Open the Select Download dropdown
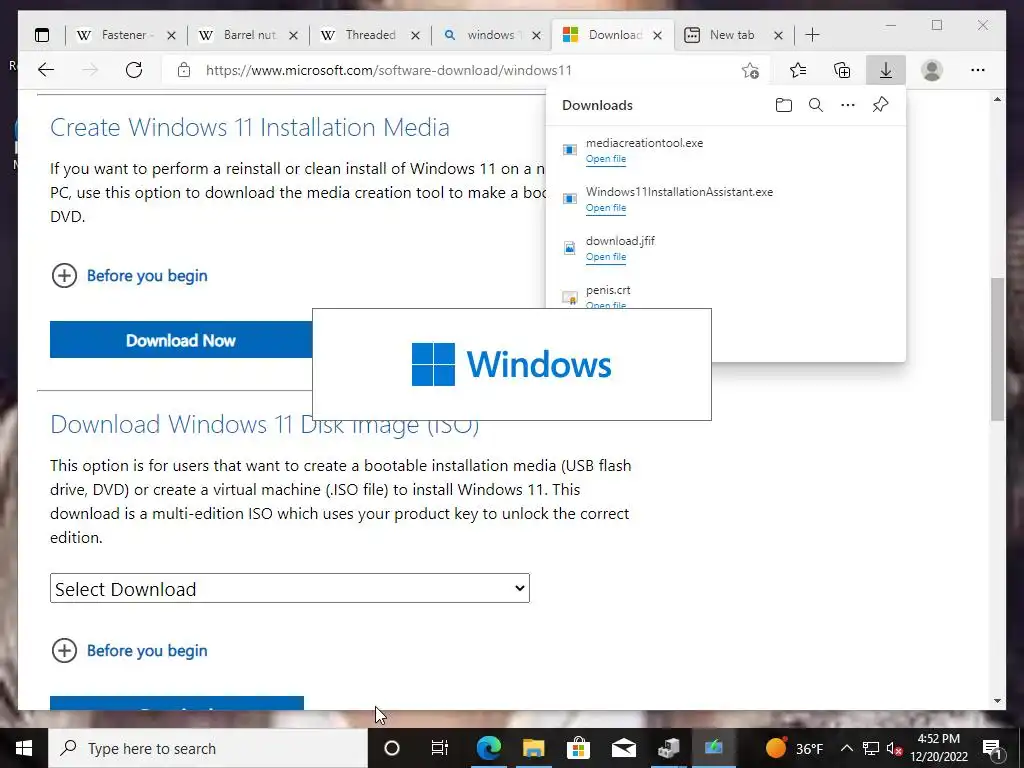 click(x=290, y=588)
